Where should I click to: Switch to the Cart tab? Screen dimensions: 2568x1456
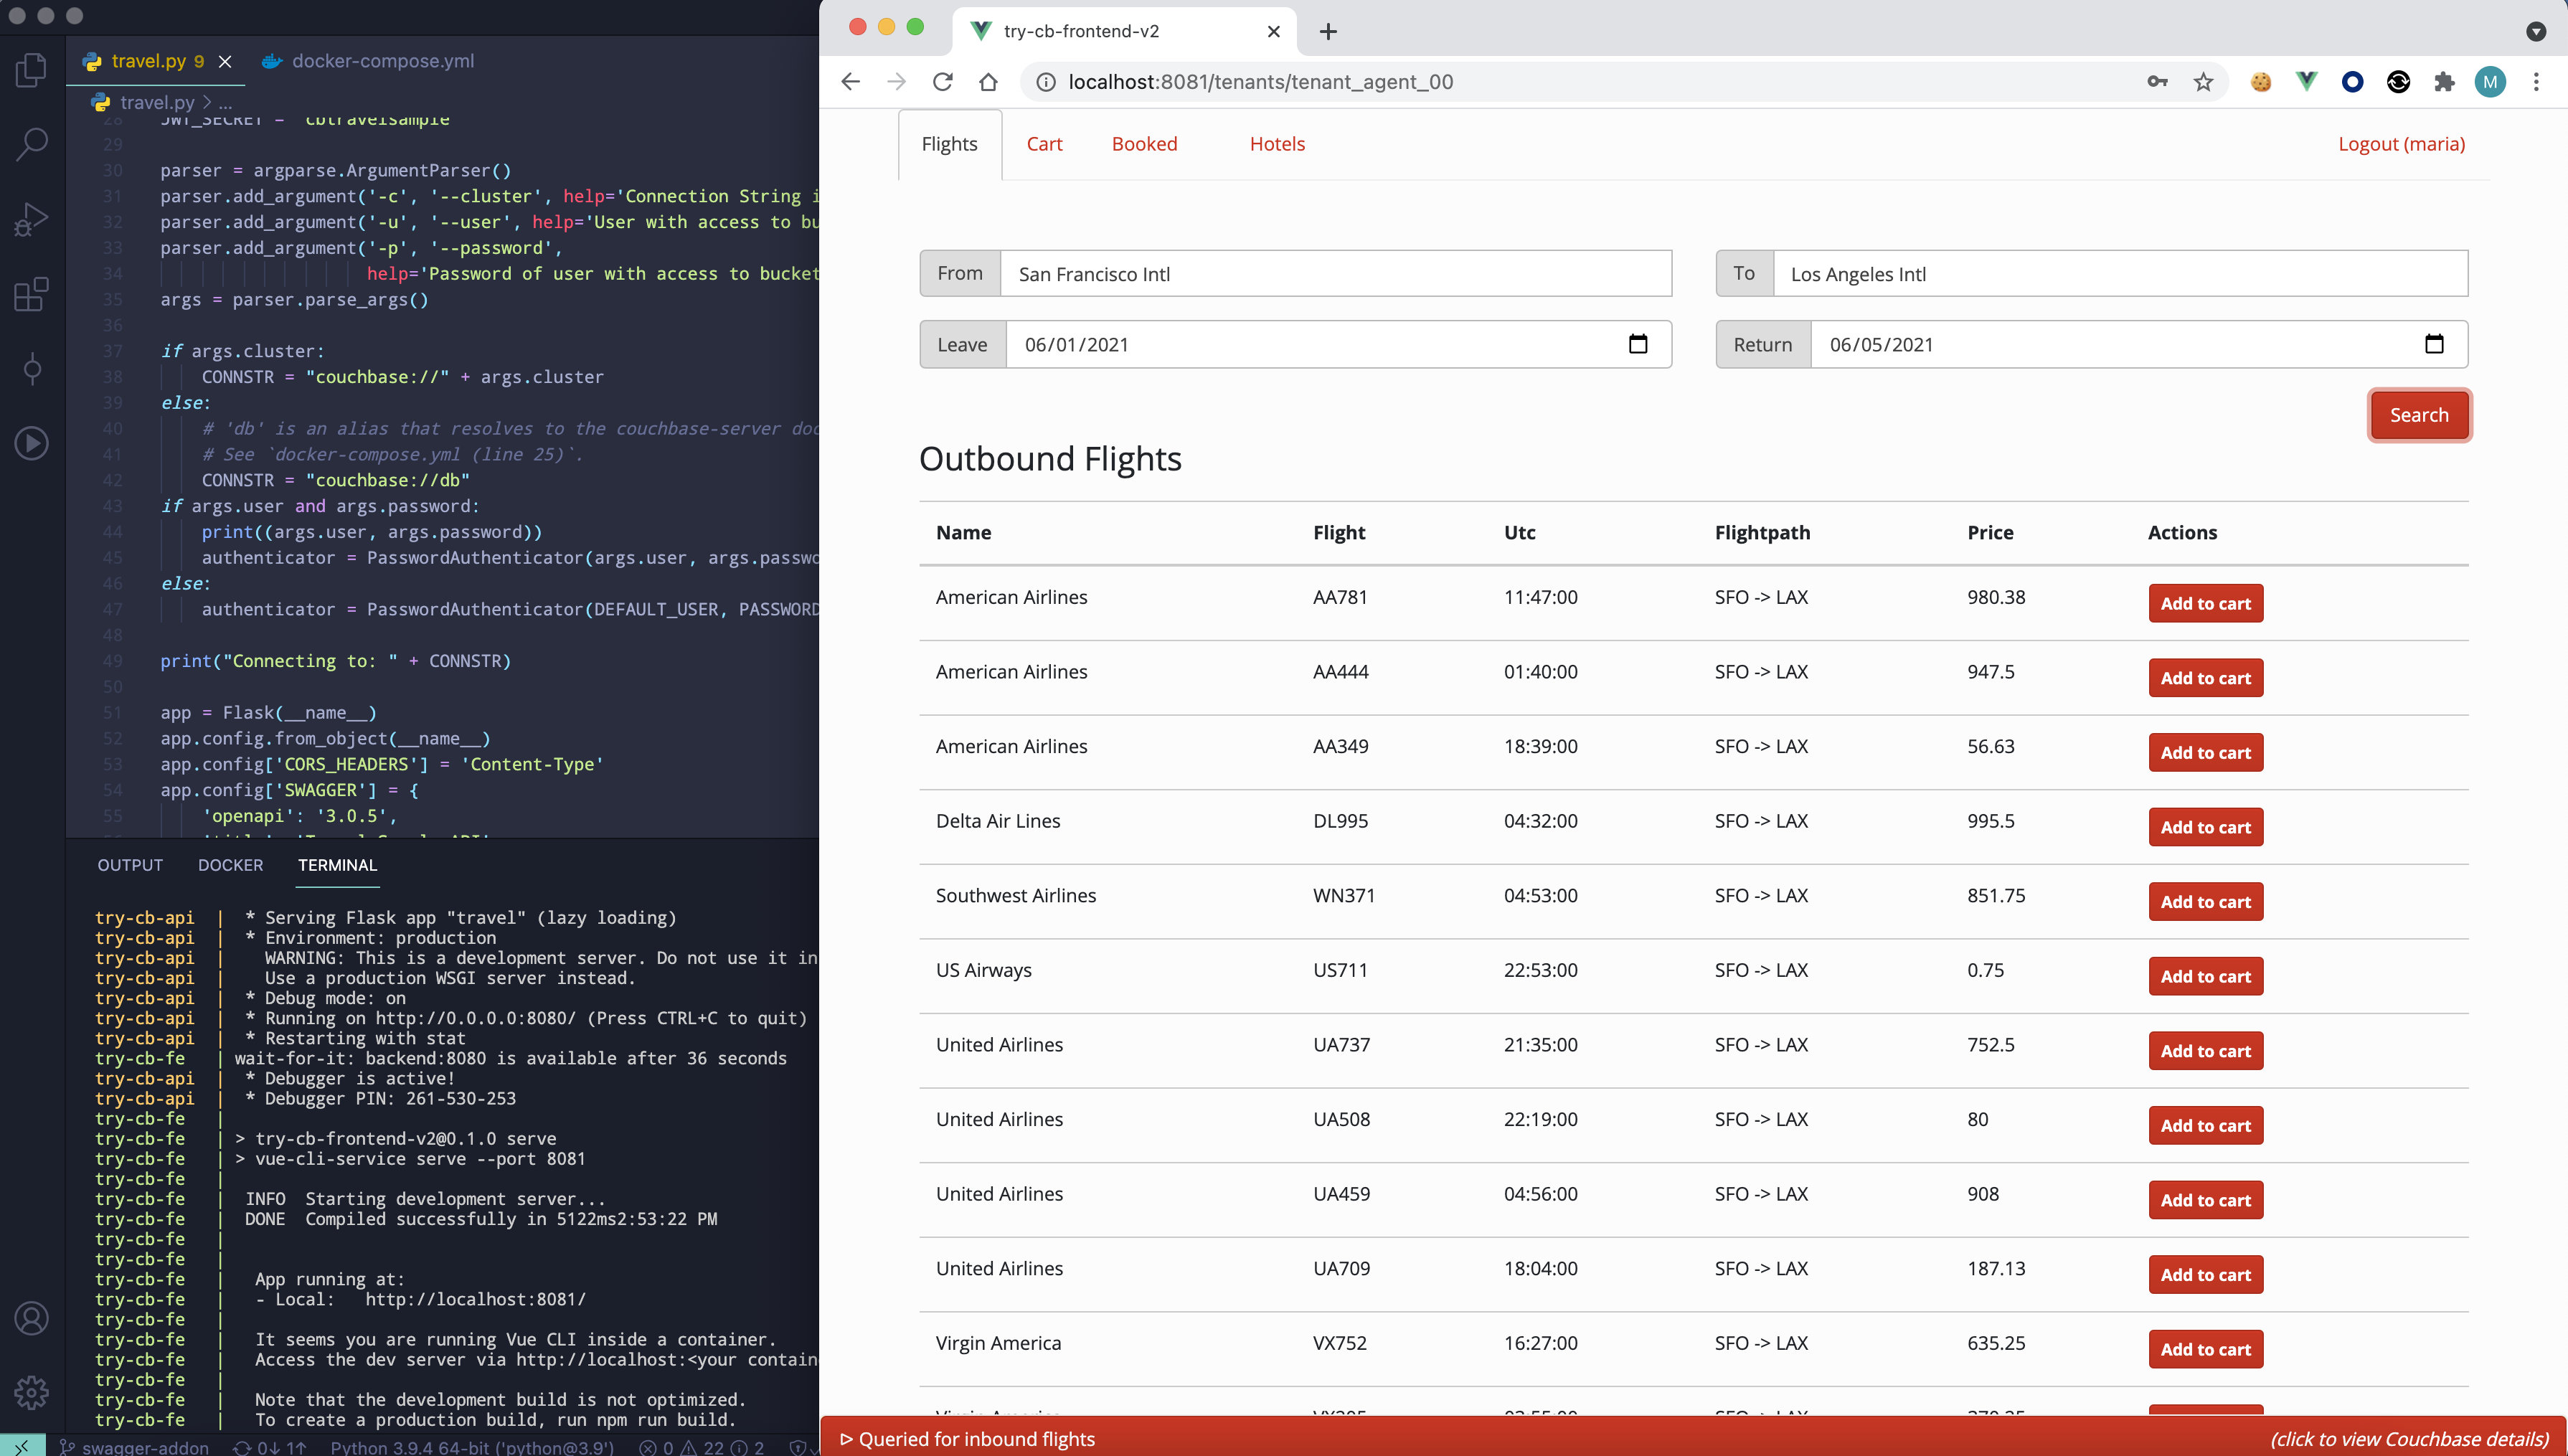coord(1044,143)
